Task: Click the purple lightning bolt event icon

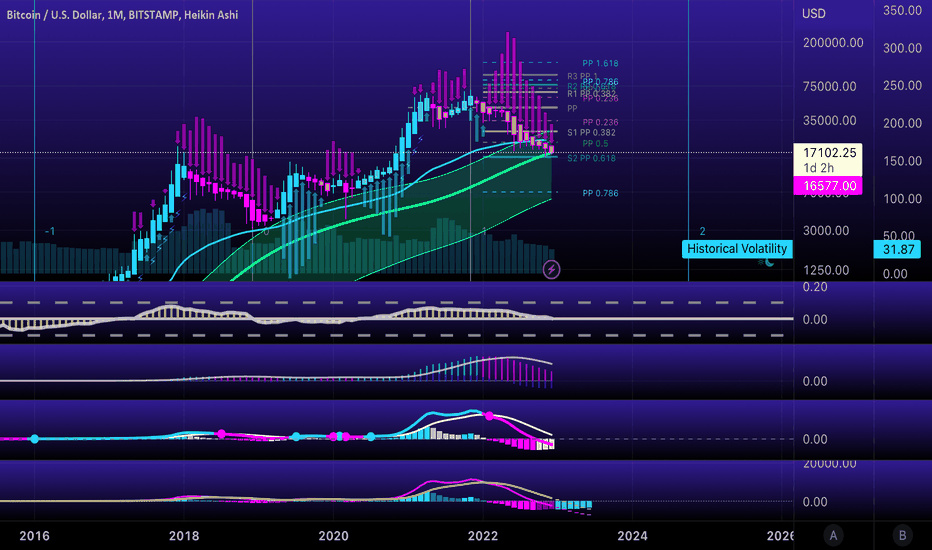Action: [551, 269]
